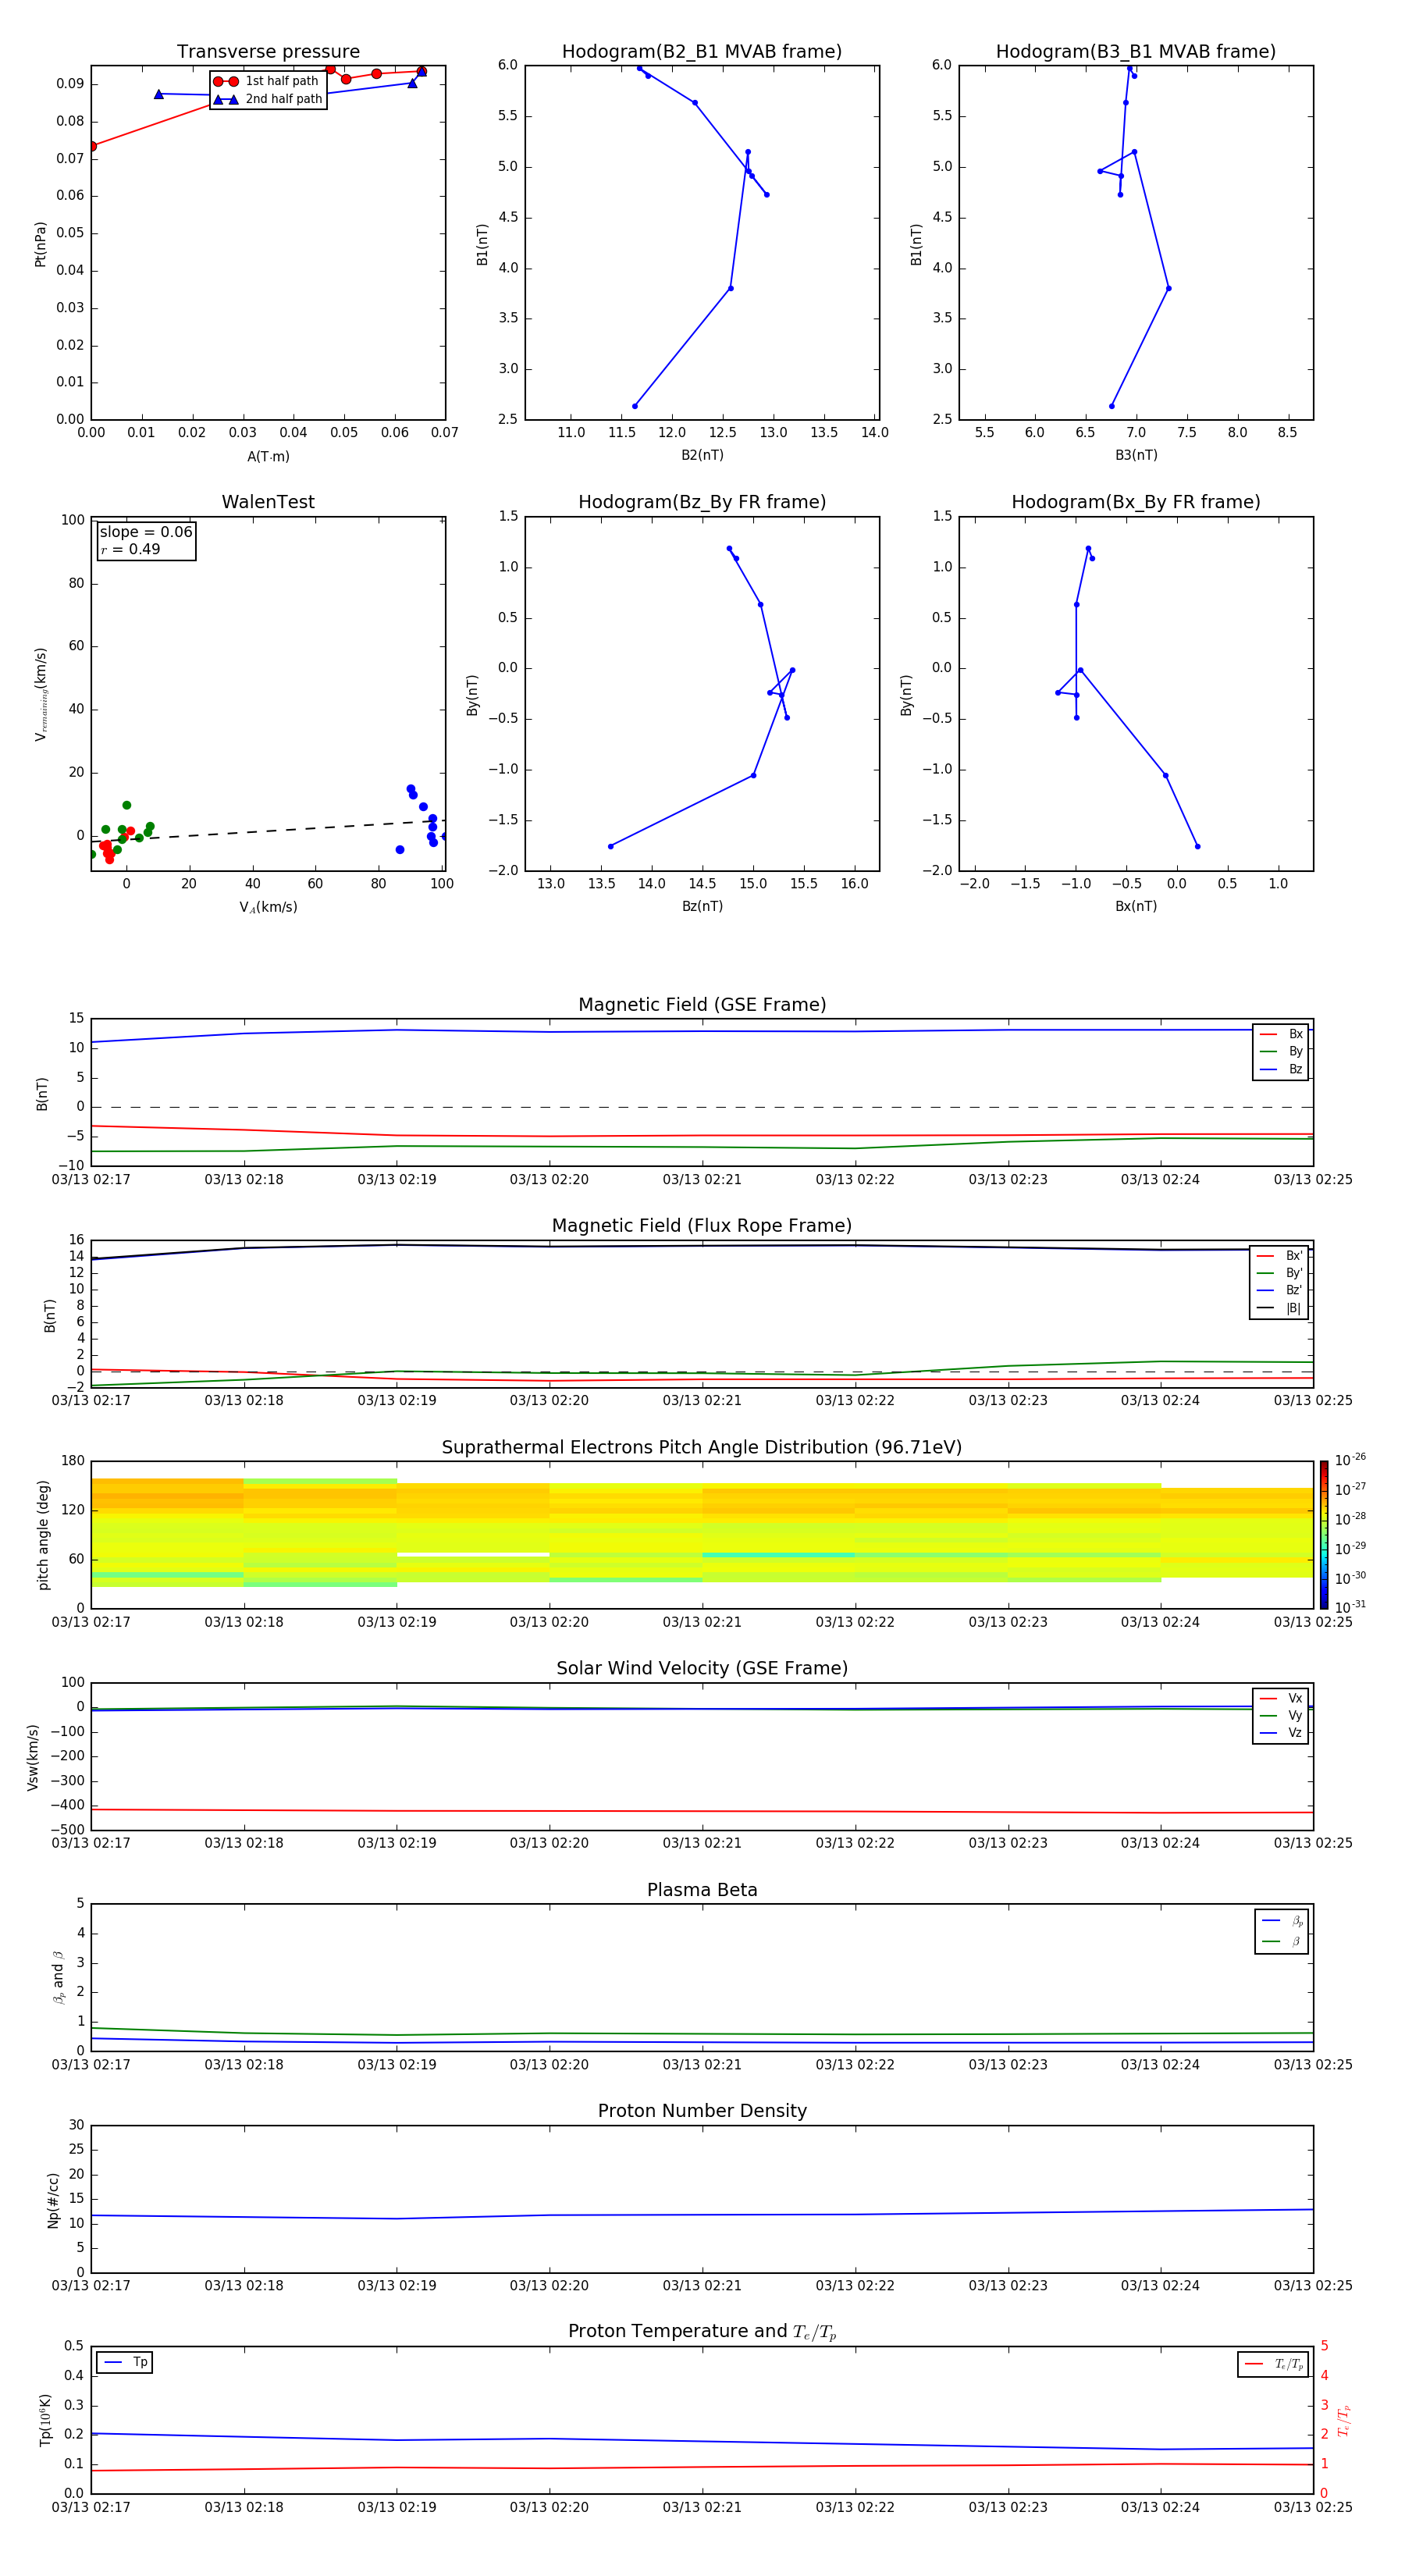Click the red Vx line in velocity panel

coord(702,1811)
